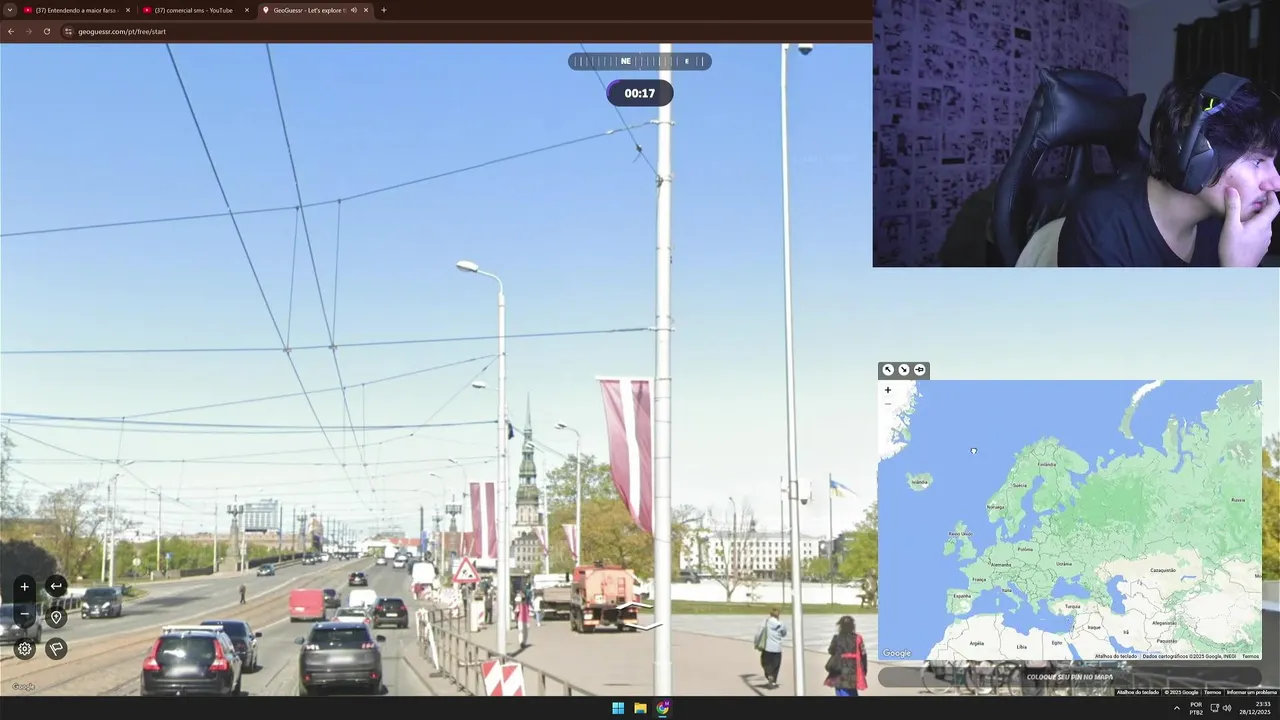Open Windows Start menu

coord(618,708)
